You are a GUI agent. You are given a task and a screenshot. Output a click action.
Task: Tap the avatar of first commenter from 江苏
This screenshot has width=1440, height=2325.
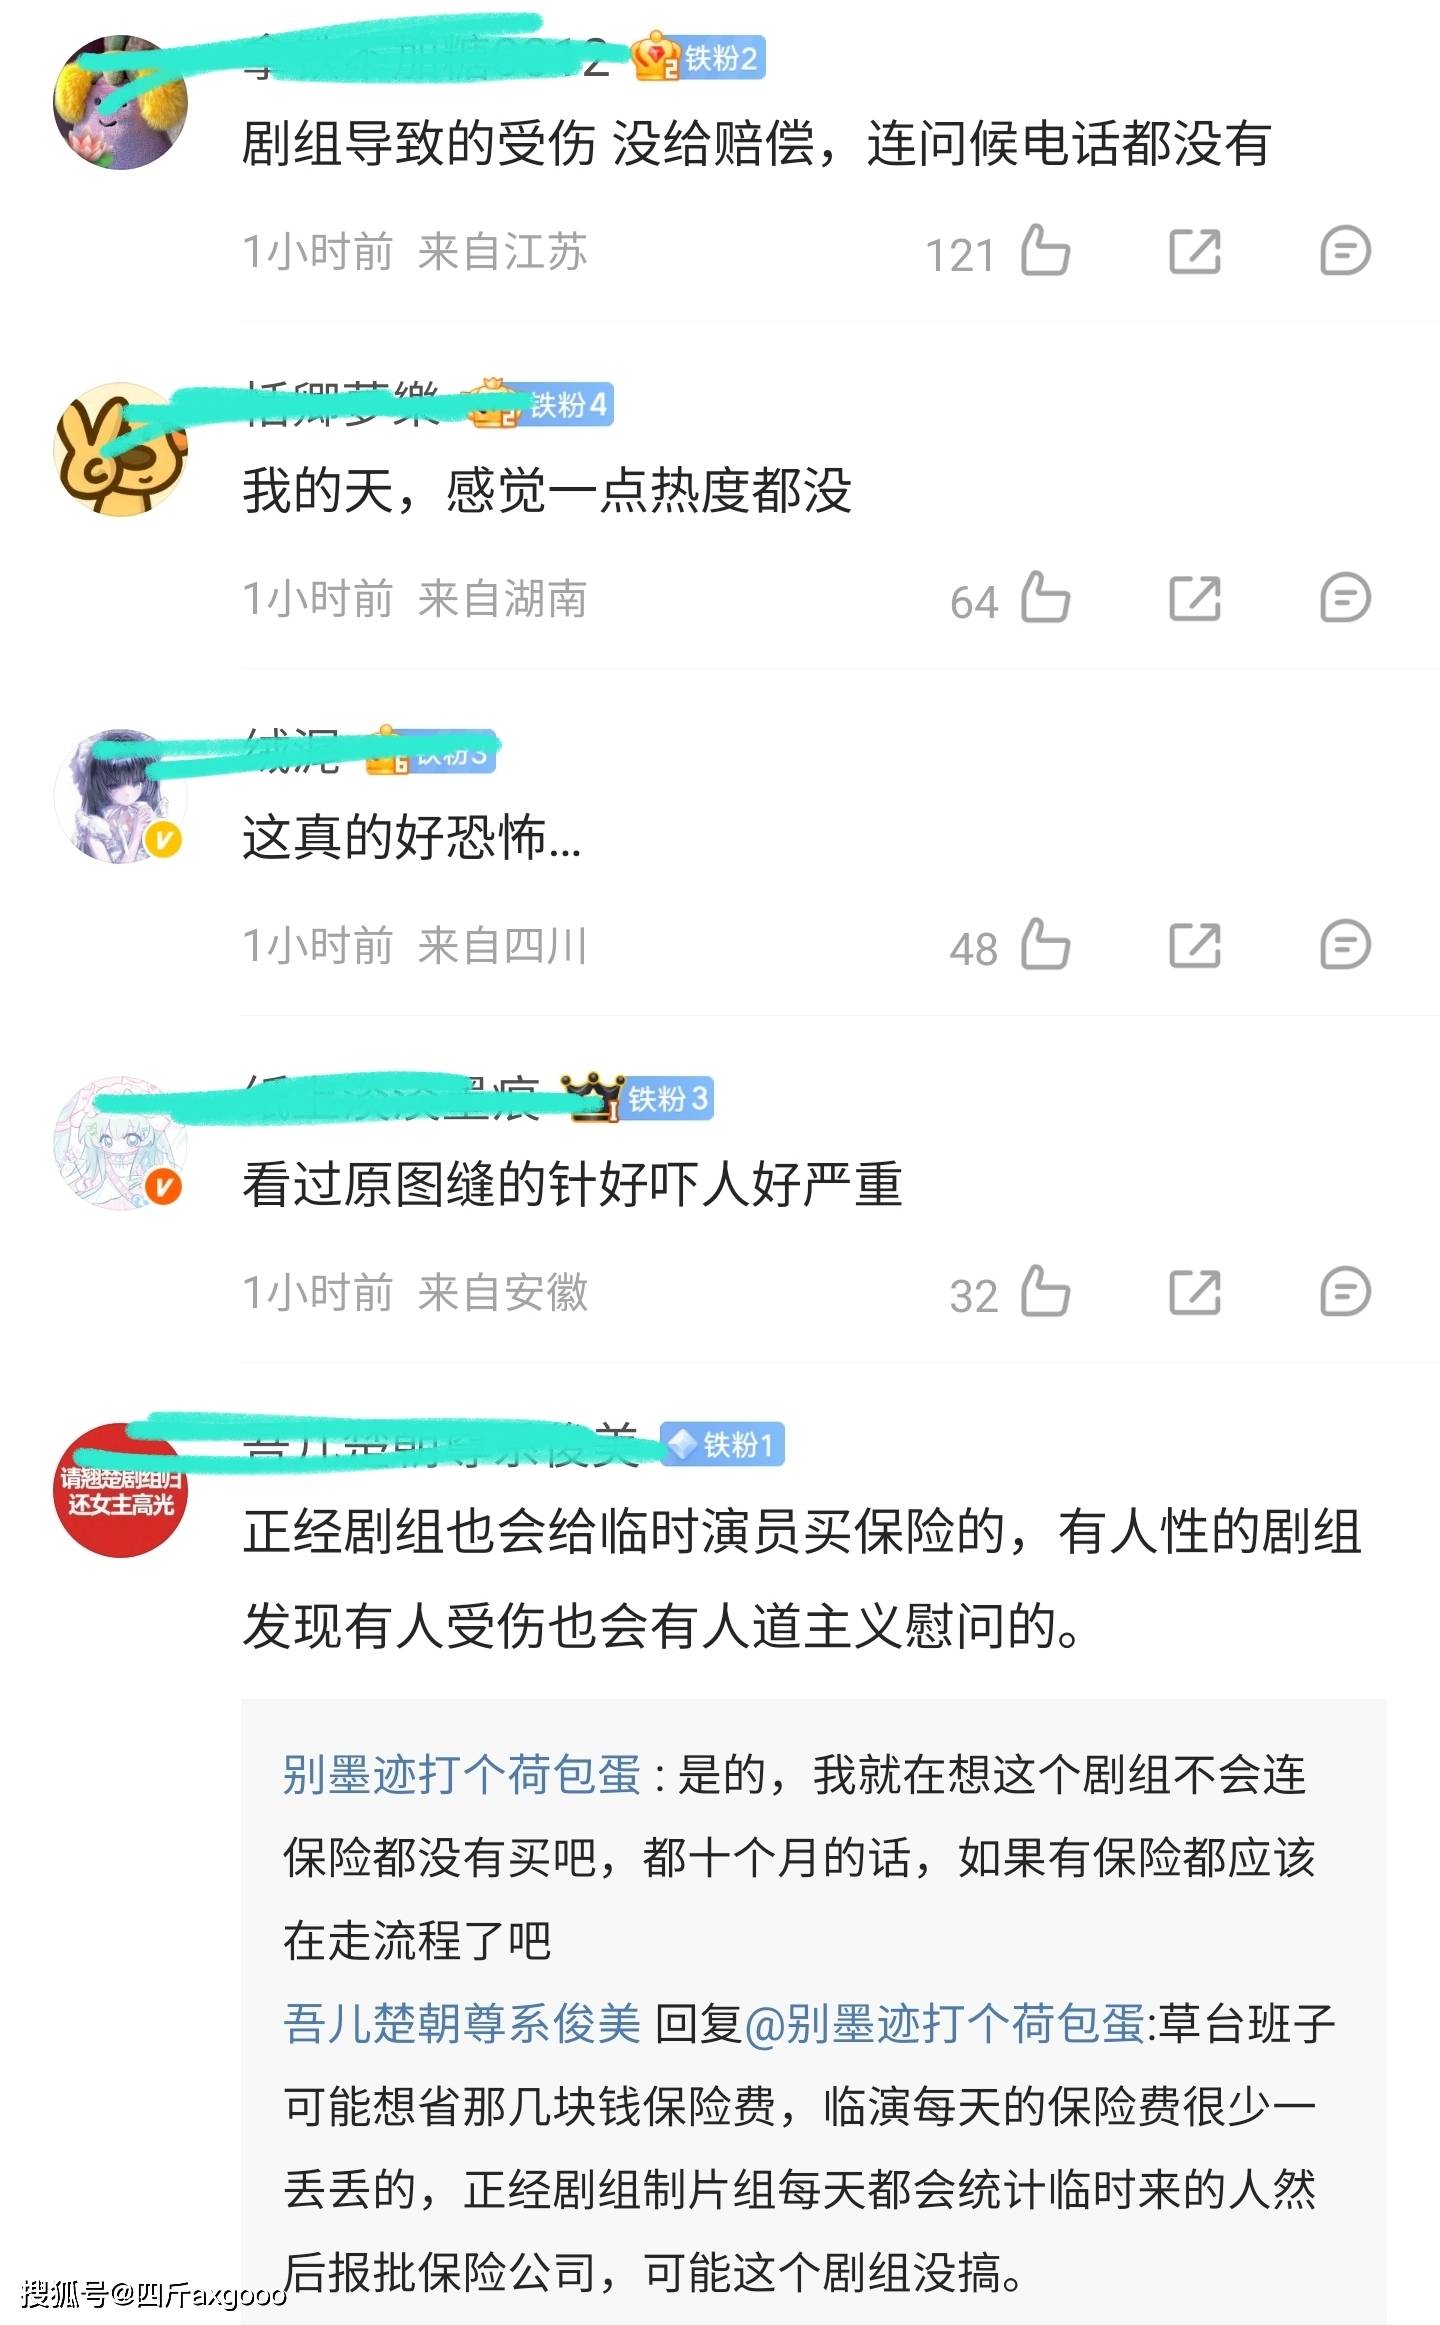click(x=121, y=102)
